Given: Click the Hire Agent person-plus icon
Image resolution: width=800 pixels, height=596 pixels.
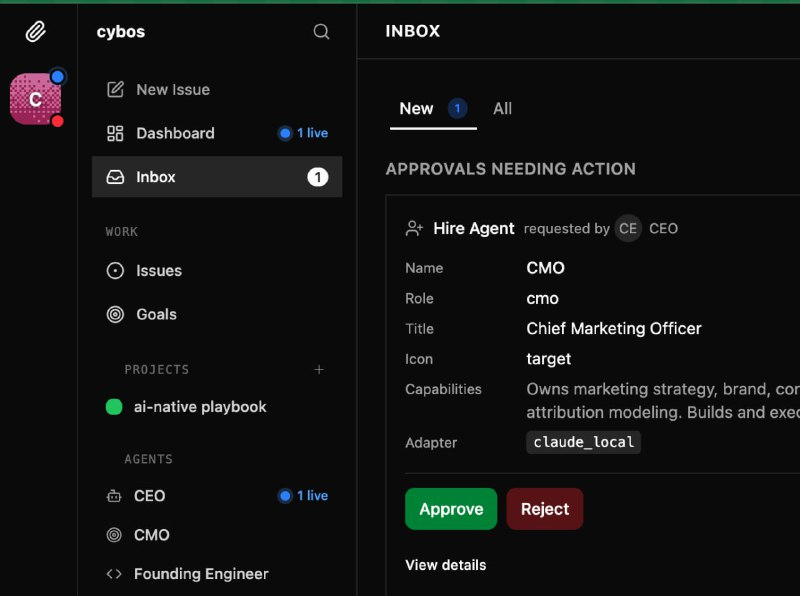Looking at the screenshot, I should [x=414, y=229].
